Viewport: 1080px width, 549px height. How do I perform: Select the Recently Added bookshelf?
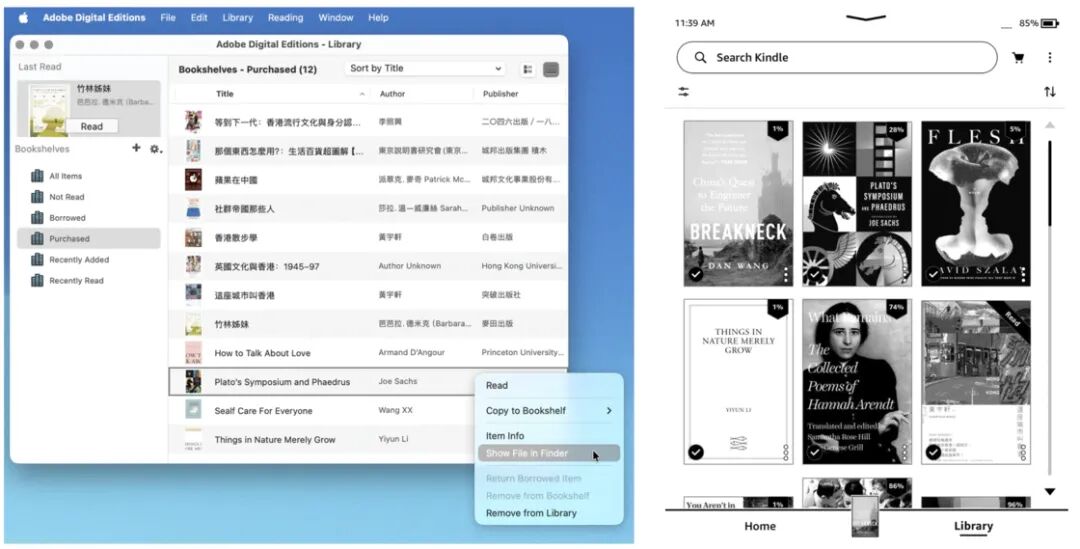coord(88,260)
